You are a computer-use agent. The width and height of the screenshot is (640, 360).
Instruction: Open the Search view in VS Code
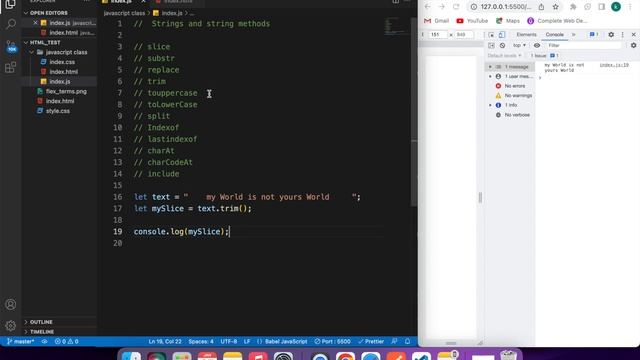pyautogui.click(x=11, y=24)
